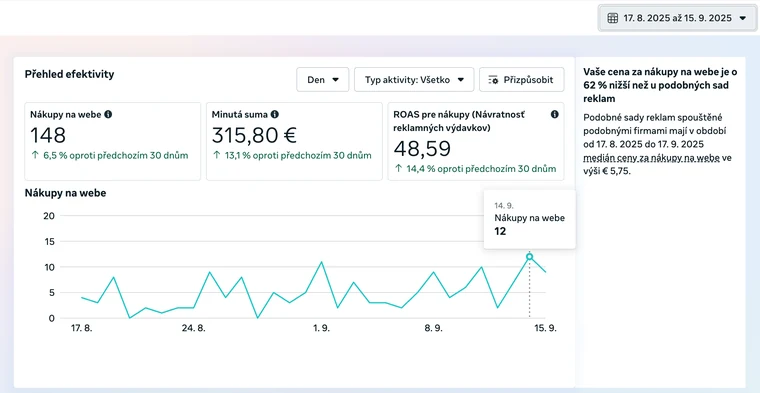Click the calendar icon in date selector
The image size is (760, 393).
coord(613,18)
